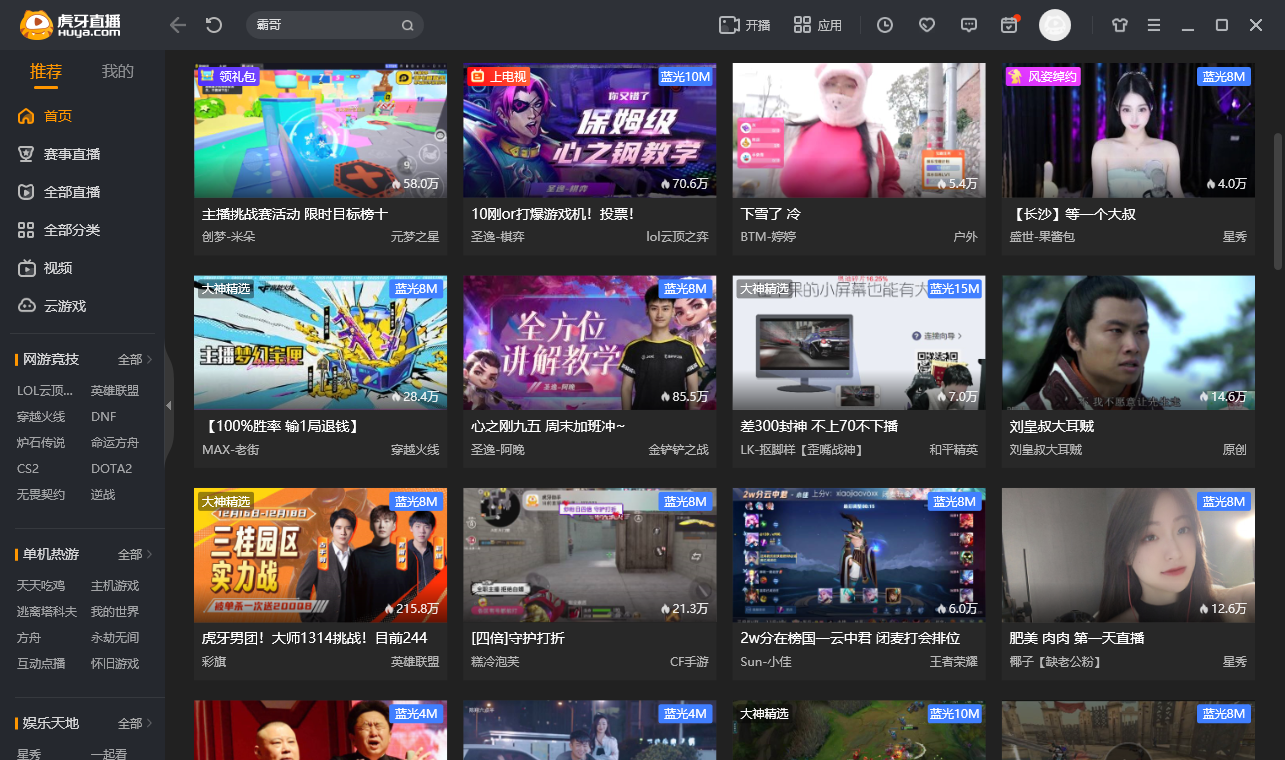Open the DNF category link
Viewport: 1285px width, 760px height.
pyautogui.click(x=104, y=417)
